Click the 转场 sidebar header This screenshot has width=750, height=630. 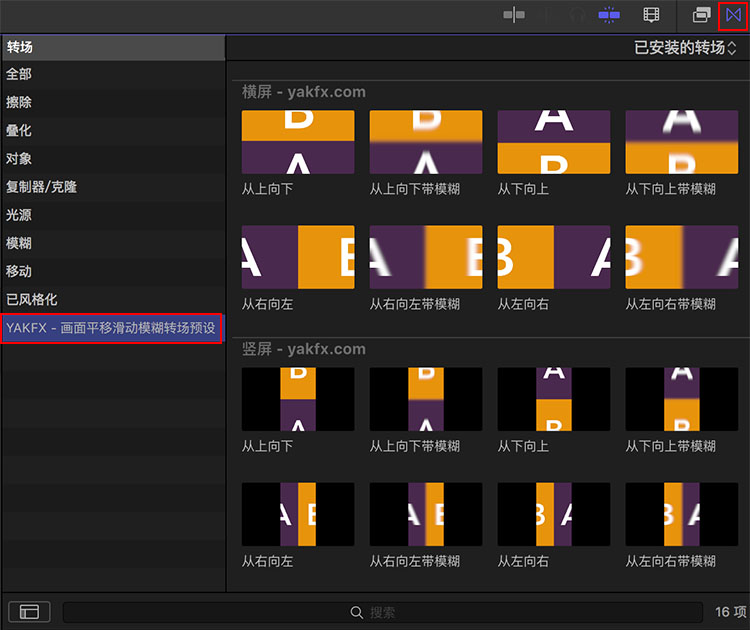(113, 47)
